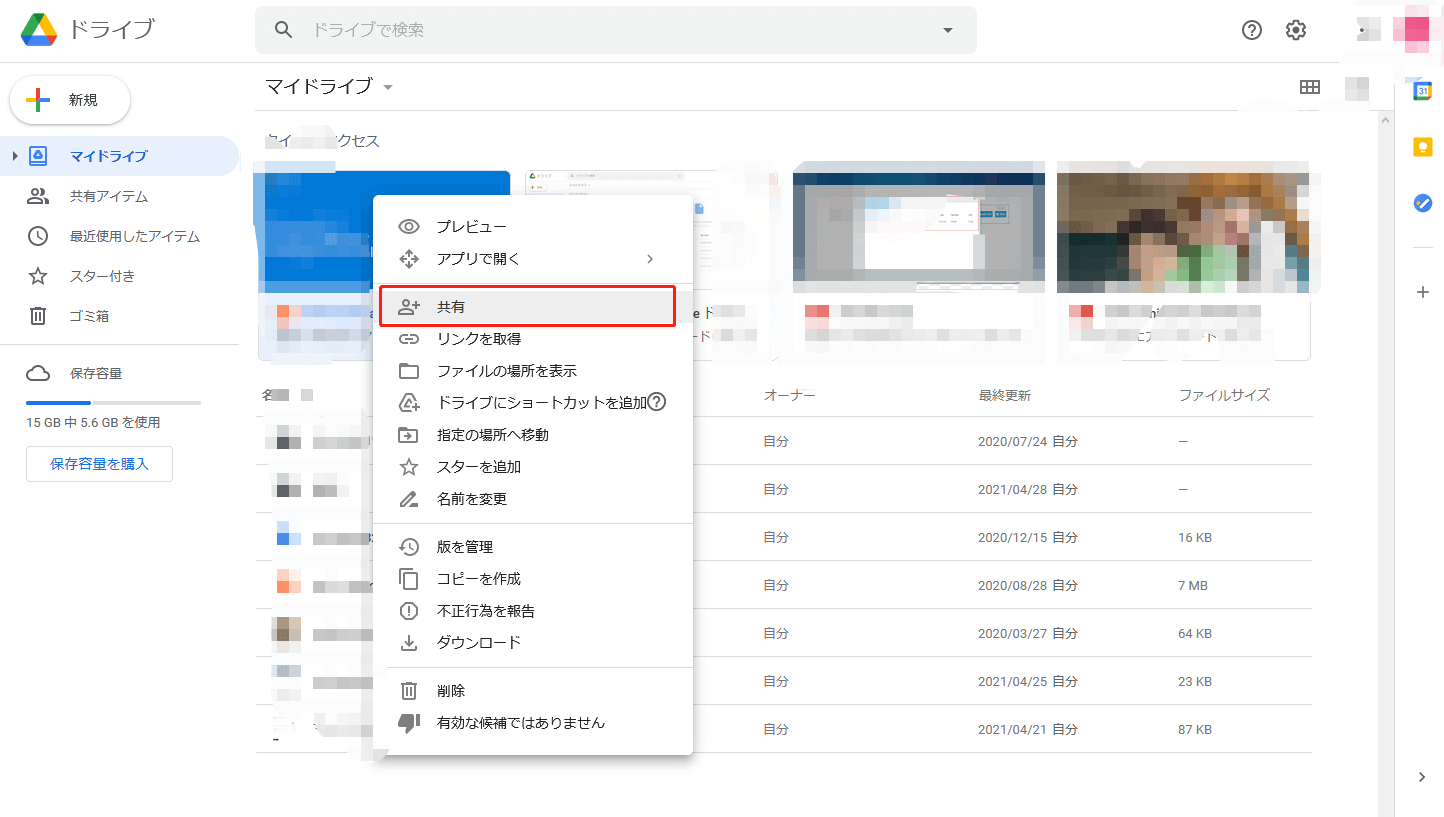Open Google Tasks from the side panel
This screenshot has width=1444, height=817.
tap(1422, 203)
